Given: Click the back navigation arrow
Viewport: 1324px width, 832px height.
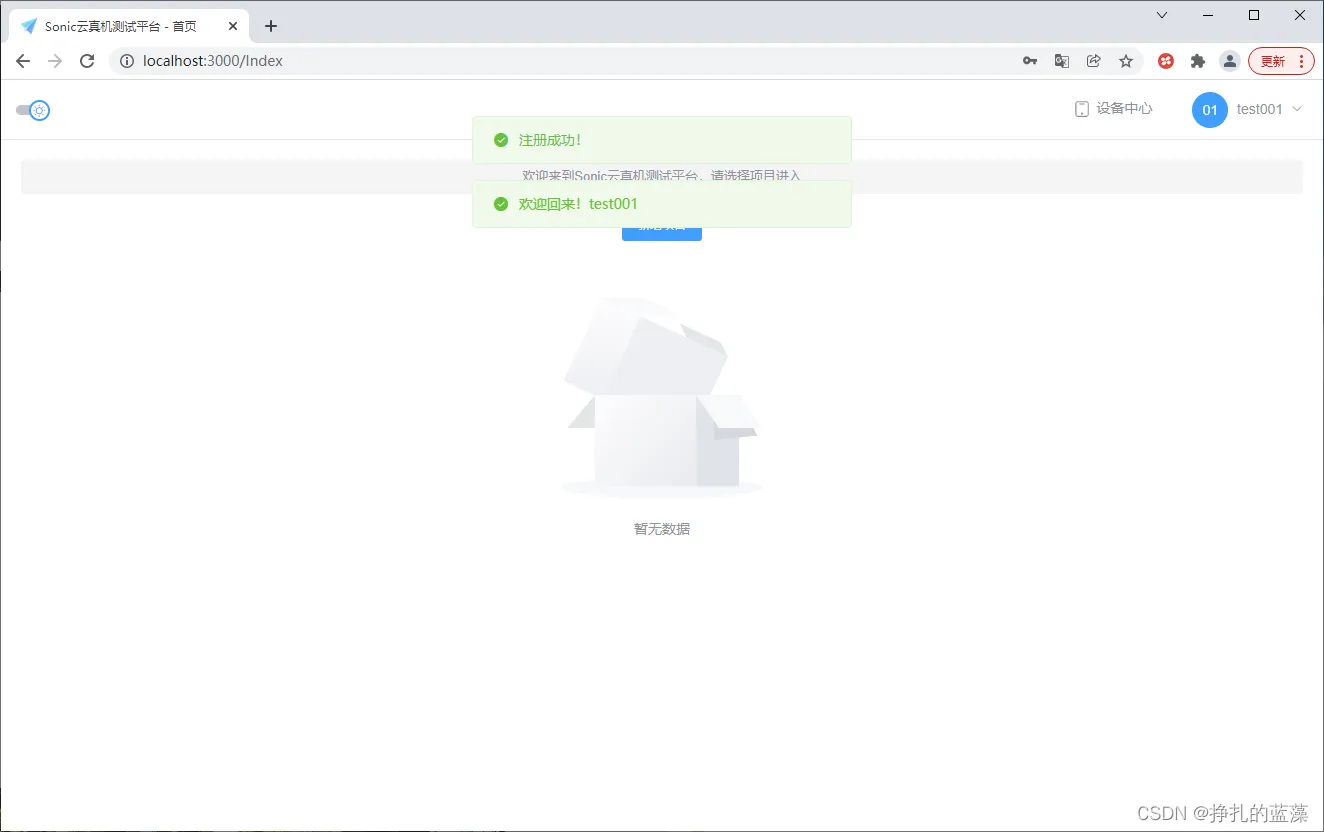Looking at the screenshot, I should (x=23, y=60).
